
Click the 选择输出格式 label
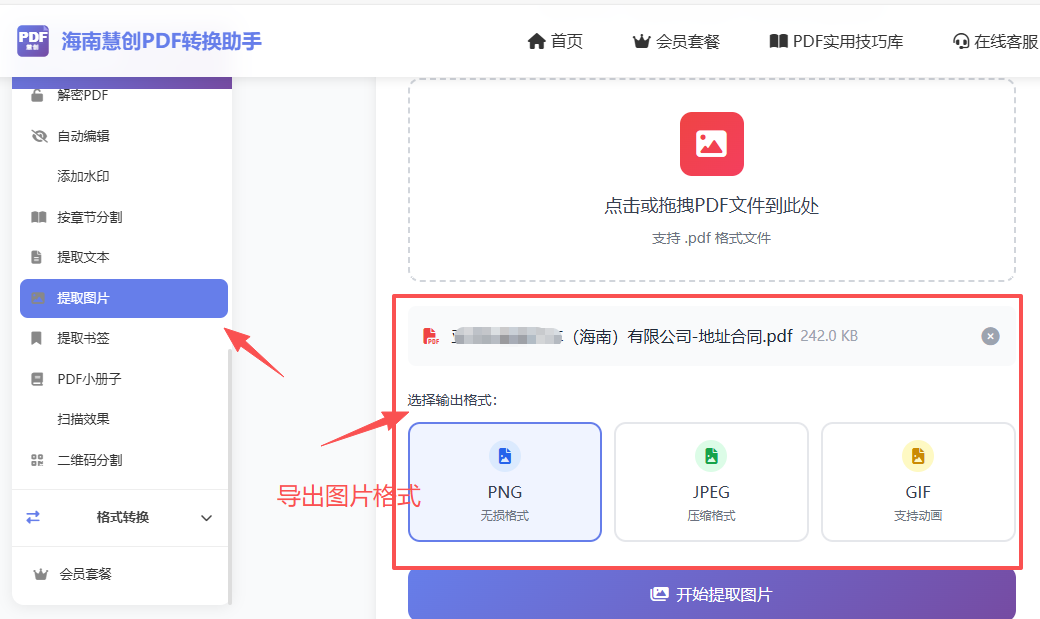452,400
